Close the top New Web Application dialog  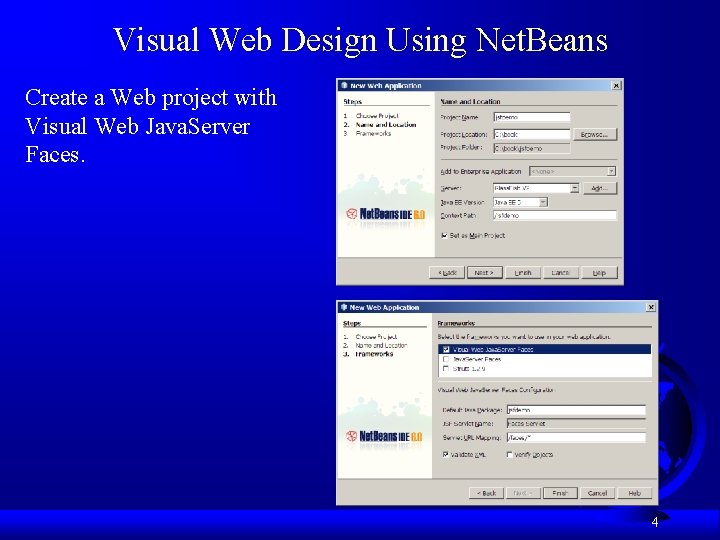(616, 85)
